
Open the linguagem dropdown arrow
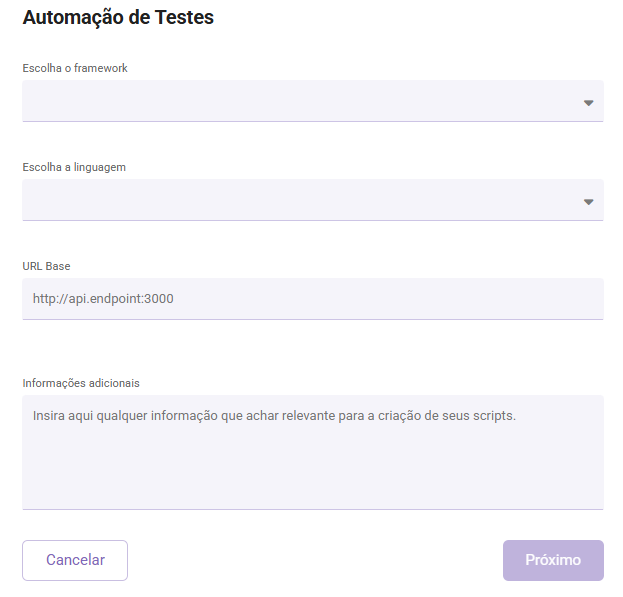pyautogui.click(x=588, y=202)
